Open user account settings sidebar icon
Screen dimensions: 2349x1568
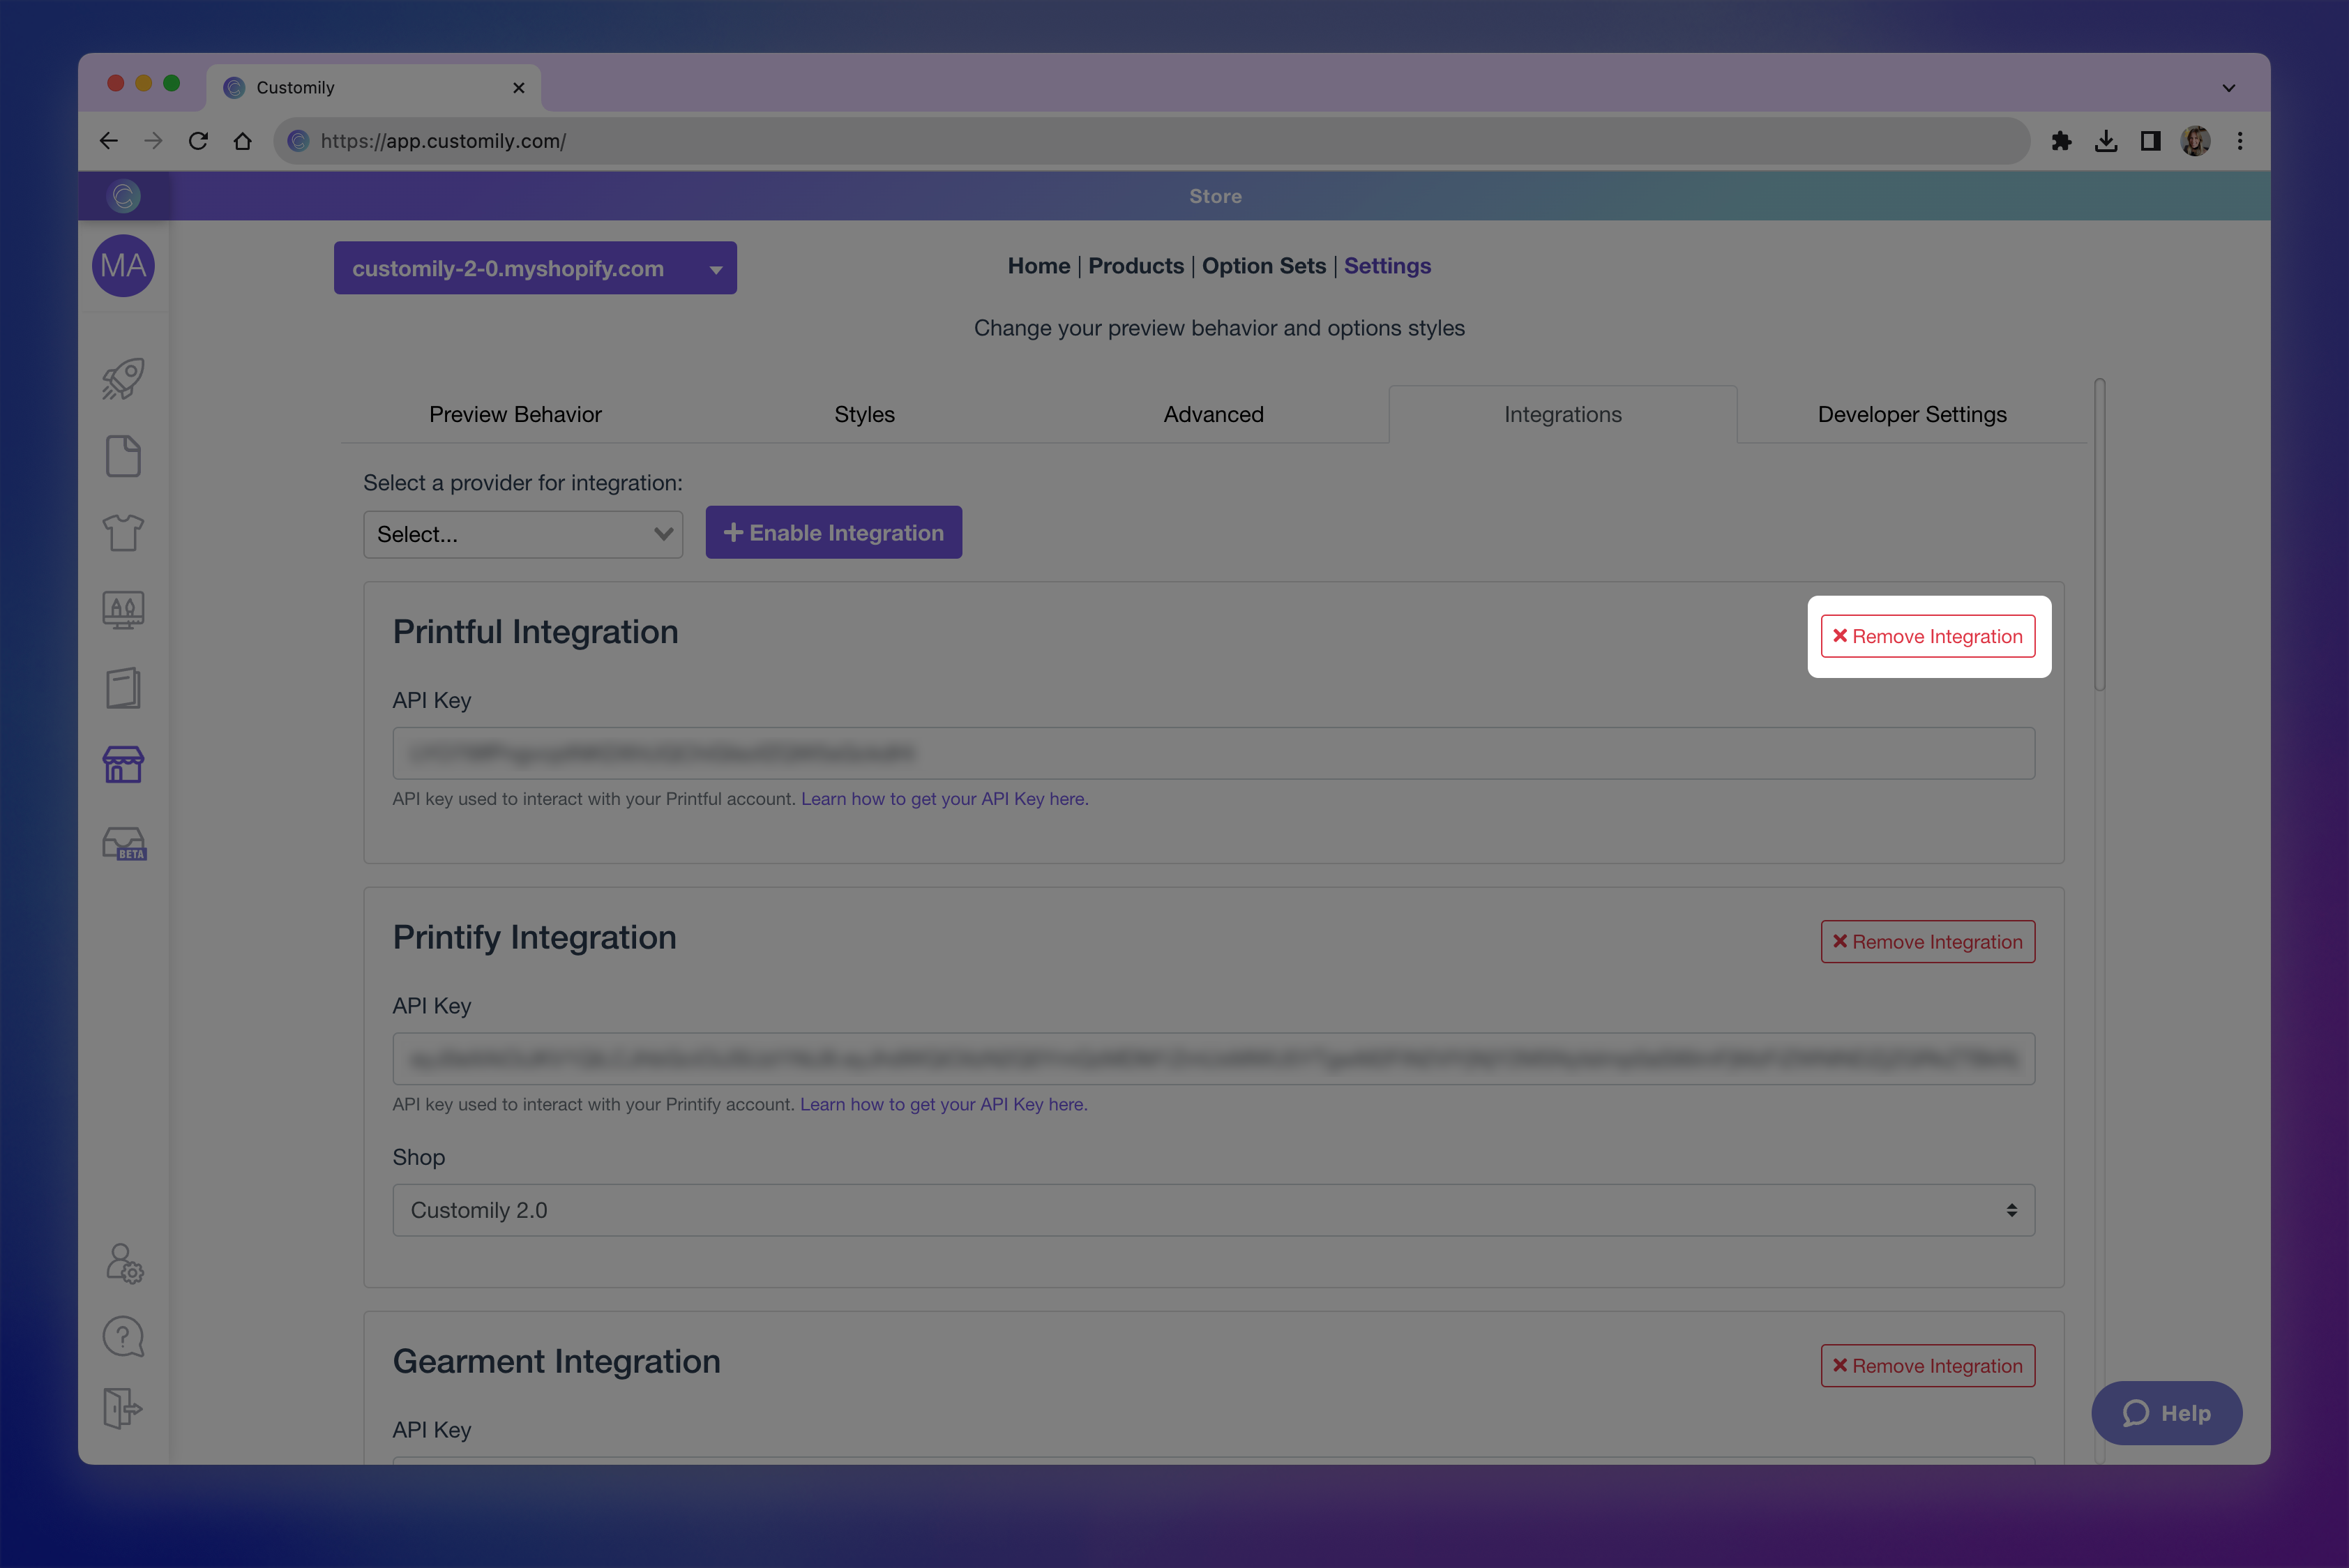[124, 1263]
